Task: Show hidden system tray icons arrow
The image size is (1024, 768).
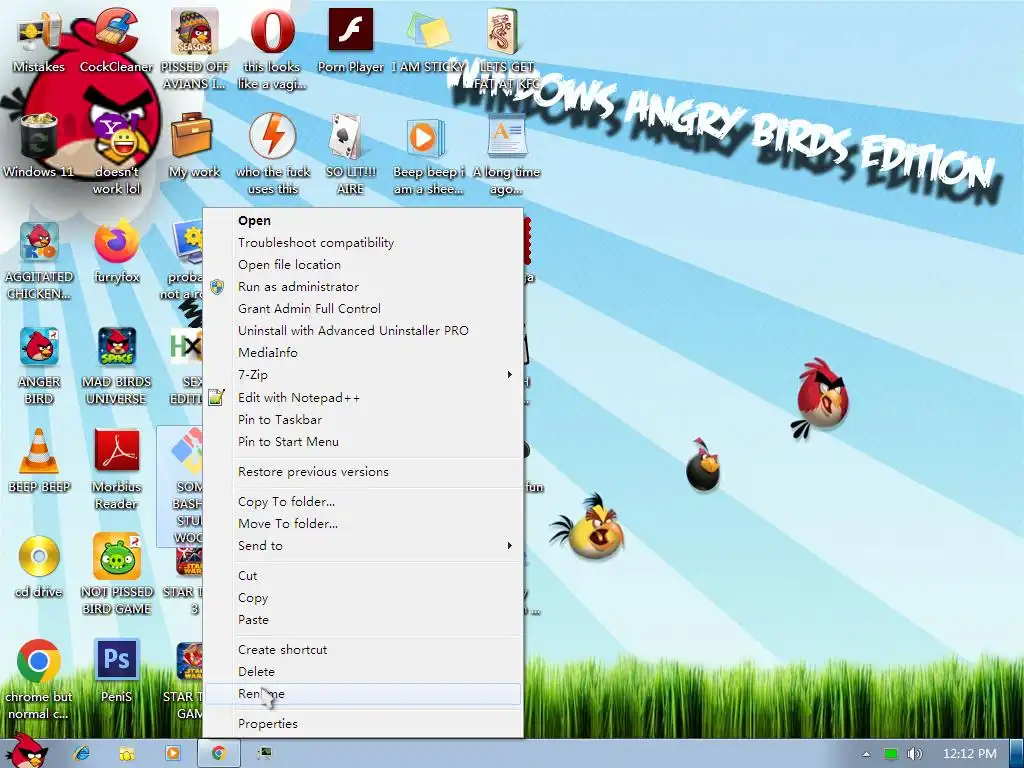Action: (x=866, y=754)
